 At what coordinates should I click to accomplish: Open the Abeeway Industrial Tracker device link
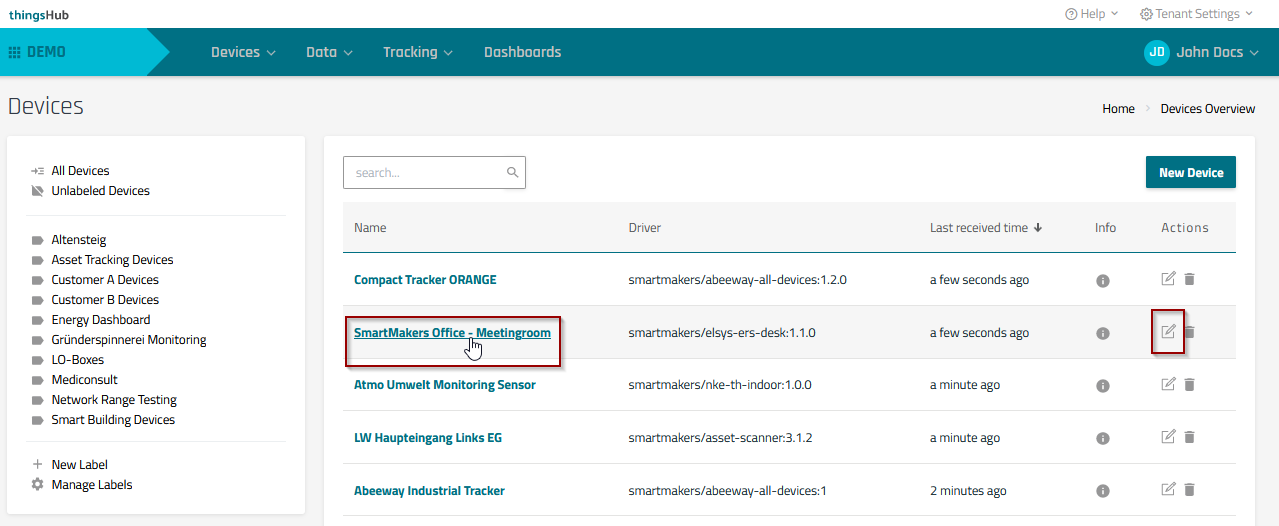click(x=429, y=491)
